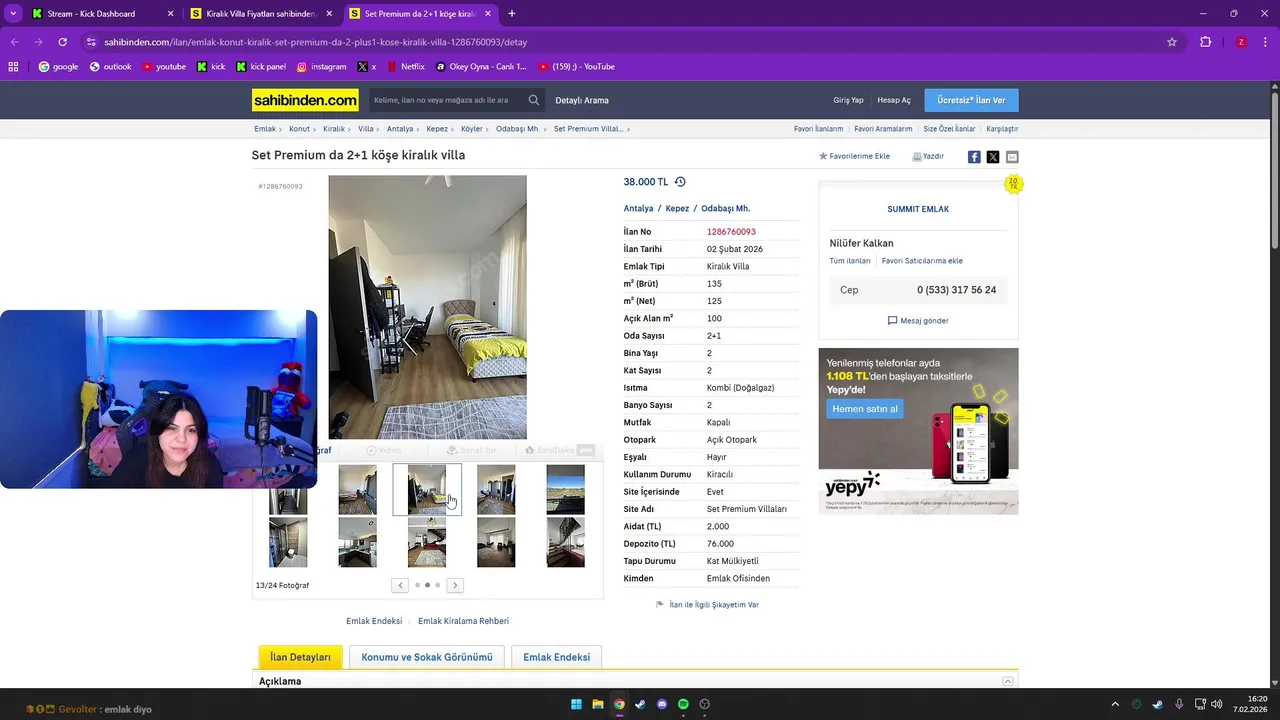Go to previous thumbnail page arrow
Viewport: 1280px width, 720px height.
pos(400,586)
